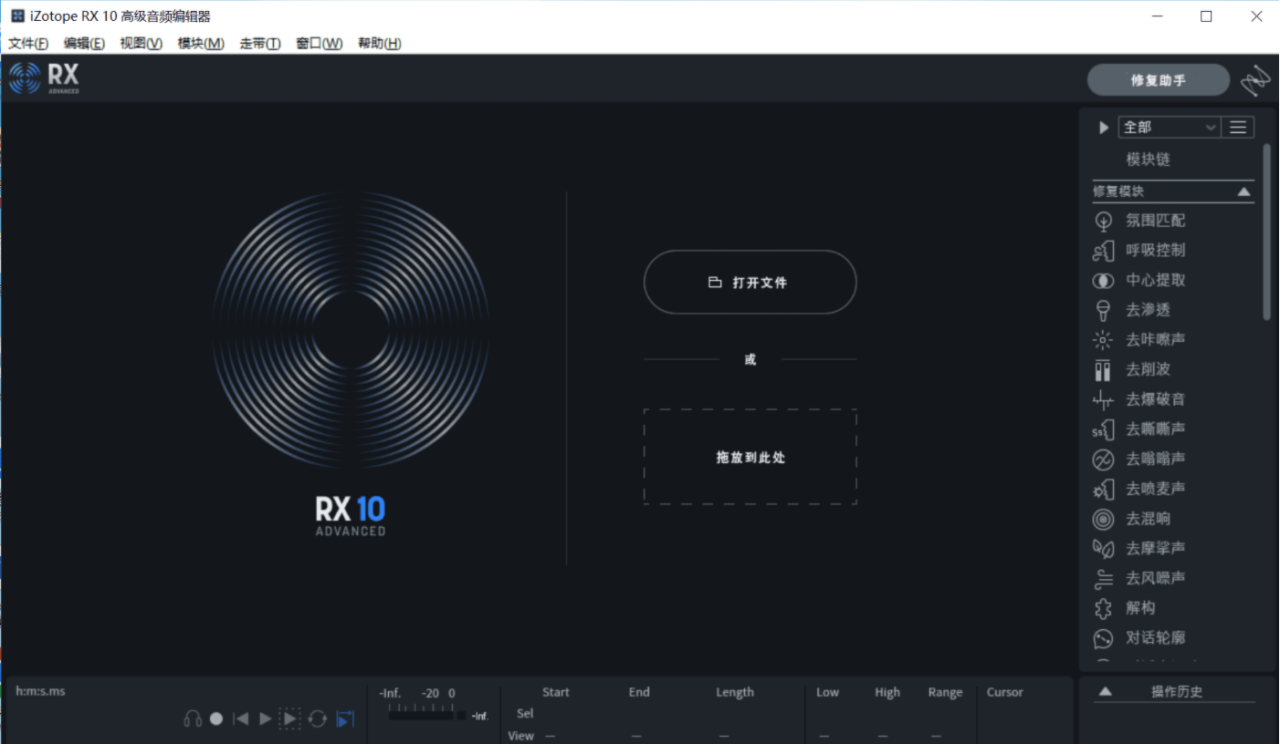
Task: Open the Ambience Match (氛围匹配) module icon
Action: [1103, 220]
